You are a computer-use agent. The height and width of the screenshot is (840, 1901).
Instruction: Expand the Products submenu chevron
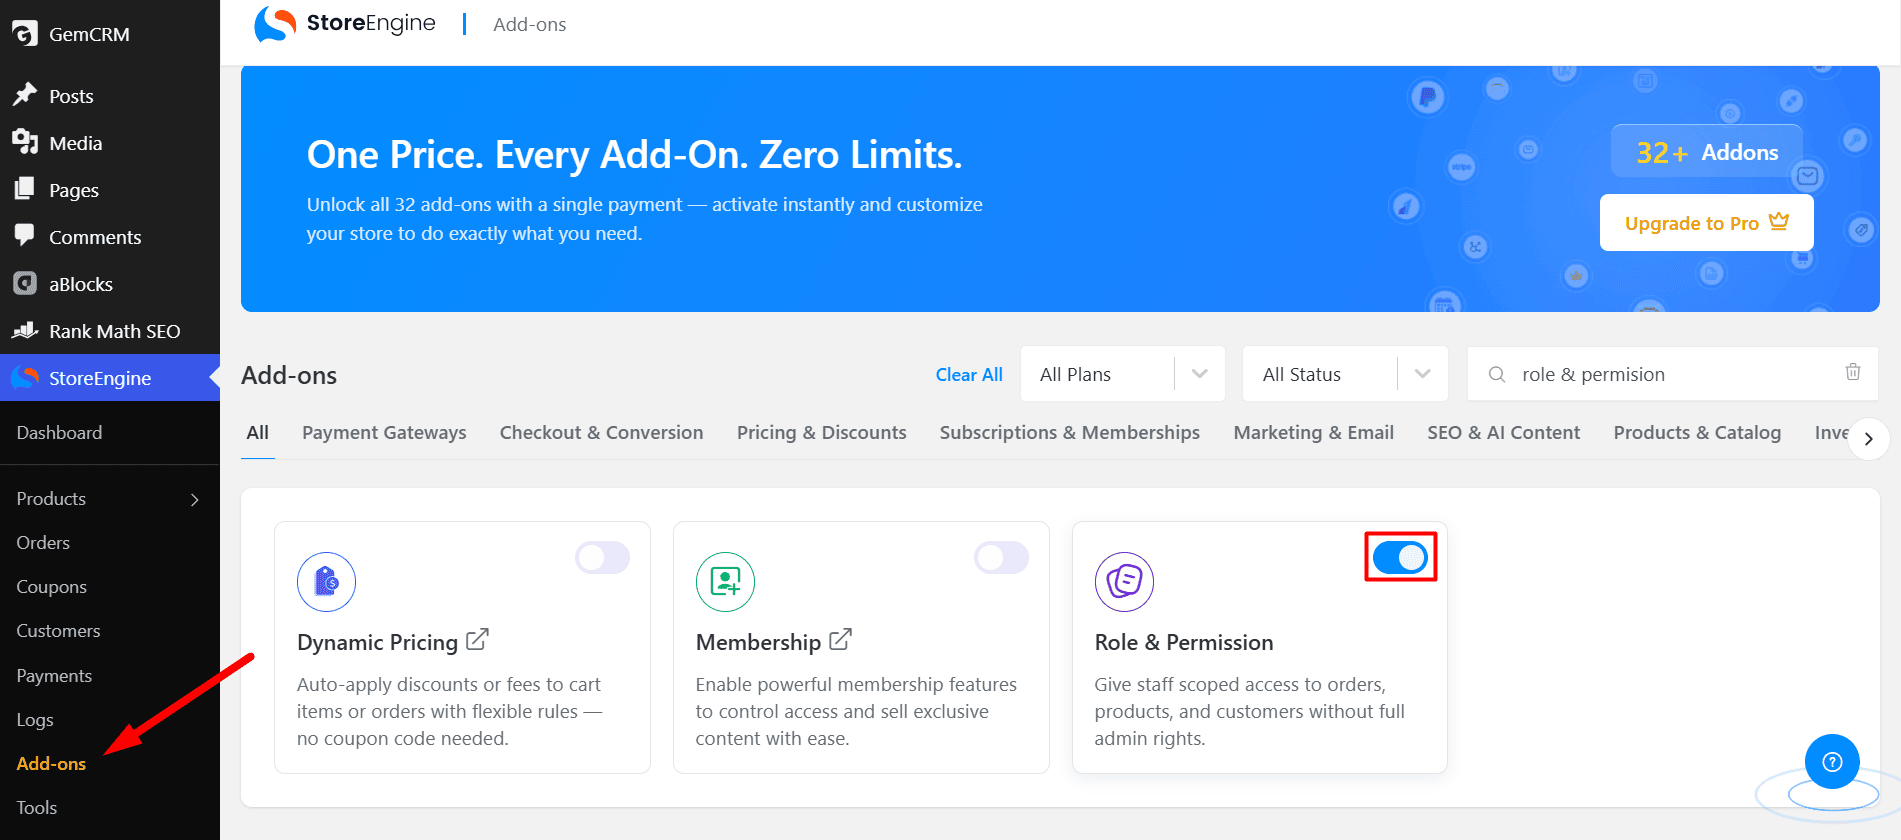195,499
